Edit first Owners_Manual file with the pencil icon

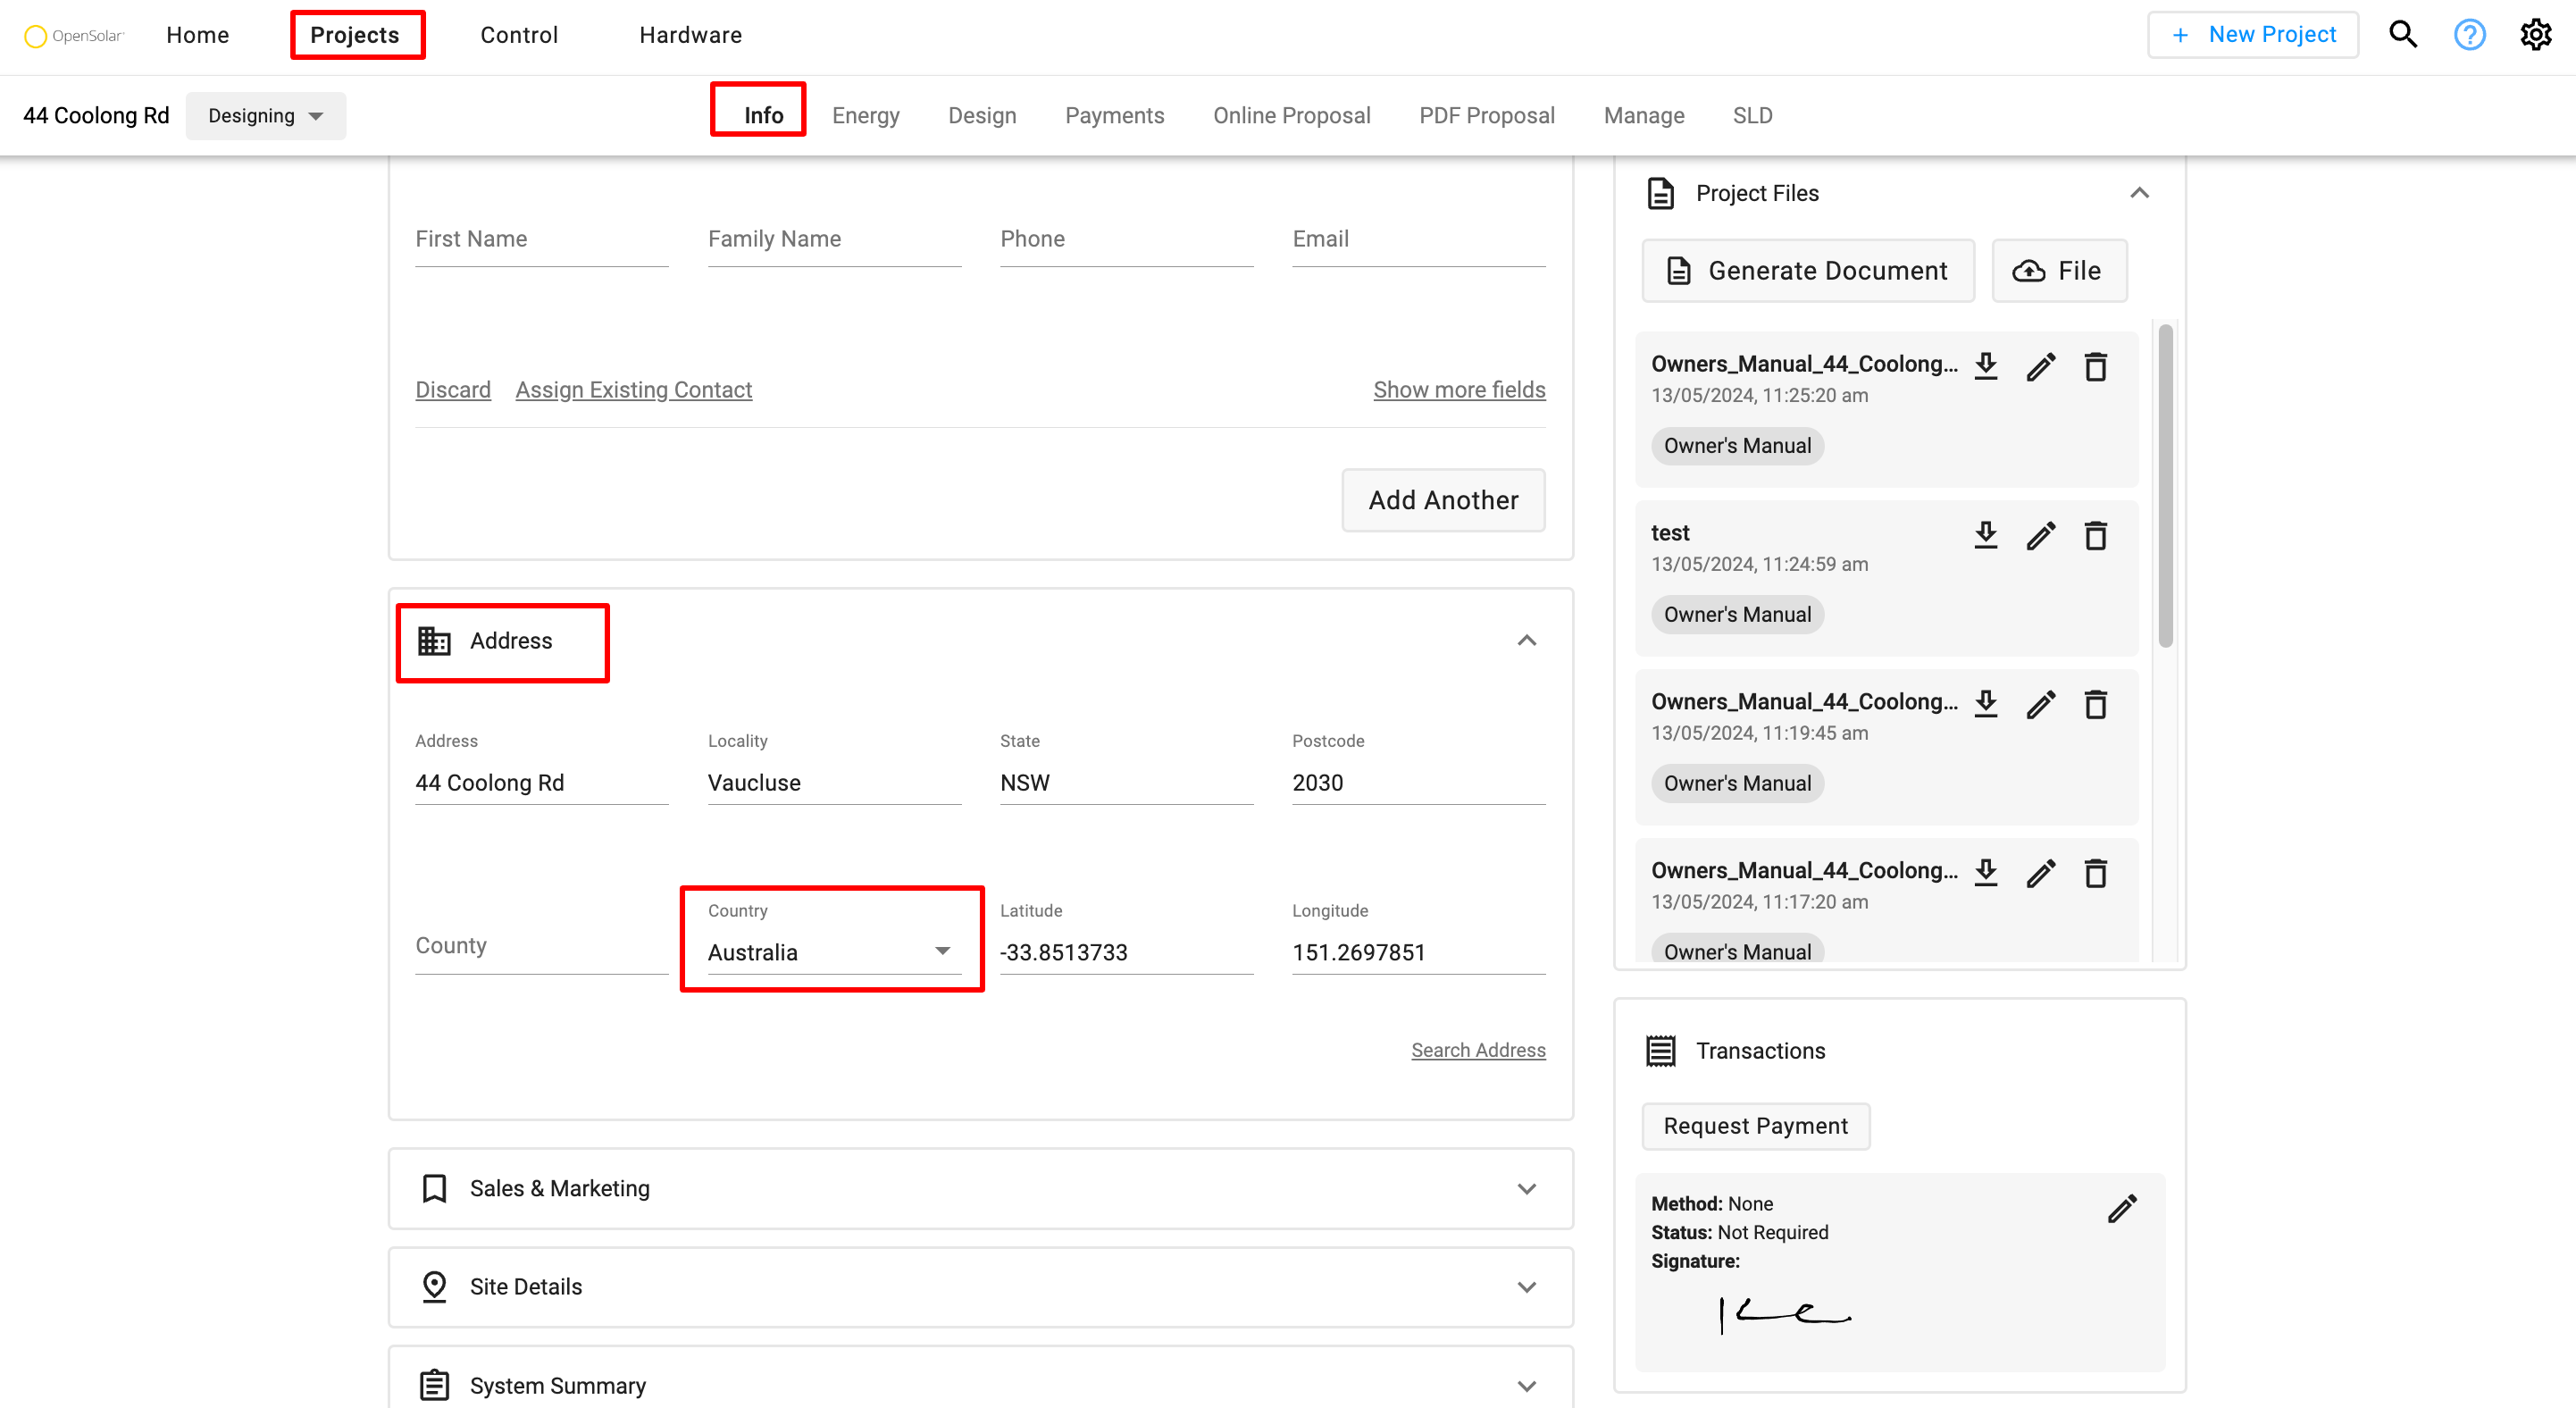[2040, 367]
